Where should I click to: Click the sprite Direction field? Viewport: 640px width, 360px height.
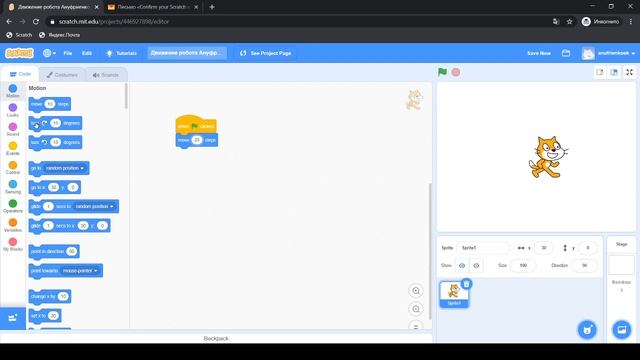pos(584,265)
